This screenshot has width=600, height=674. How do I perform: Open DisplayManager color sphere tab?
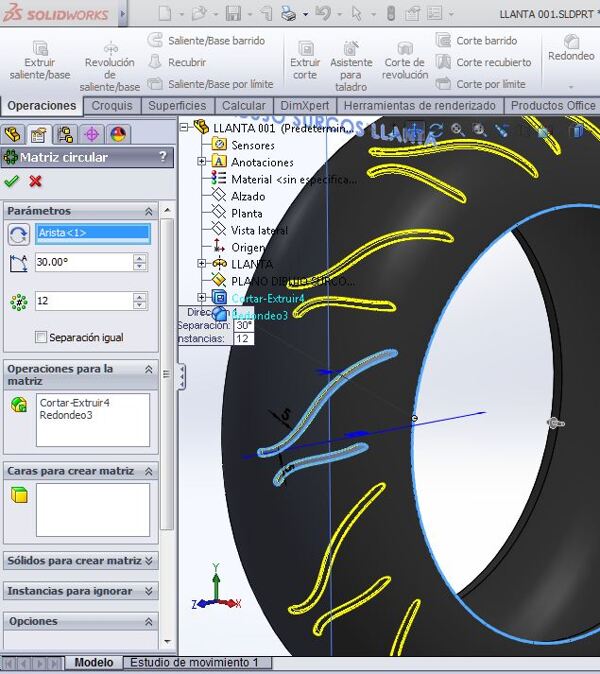pyautogui.click(x=118, y=135)
